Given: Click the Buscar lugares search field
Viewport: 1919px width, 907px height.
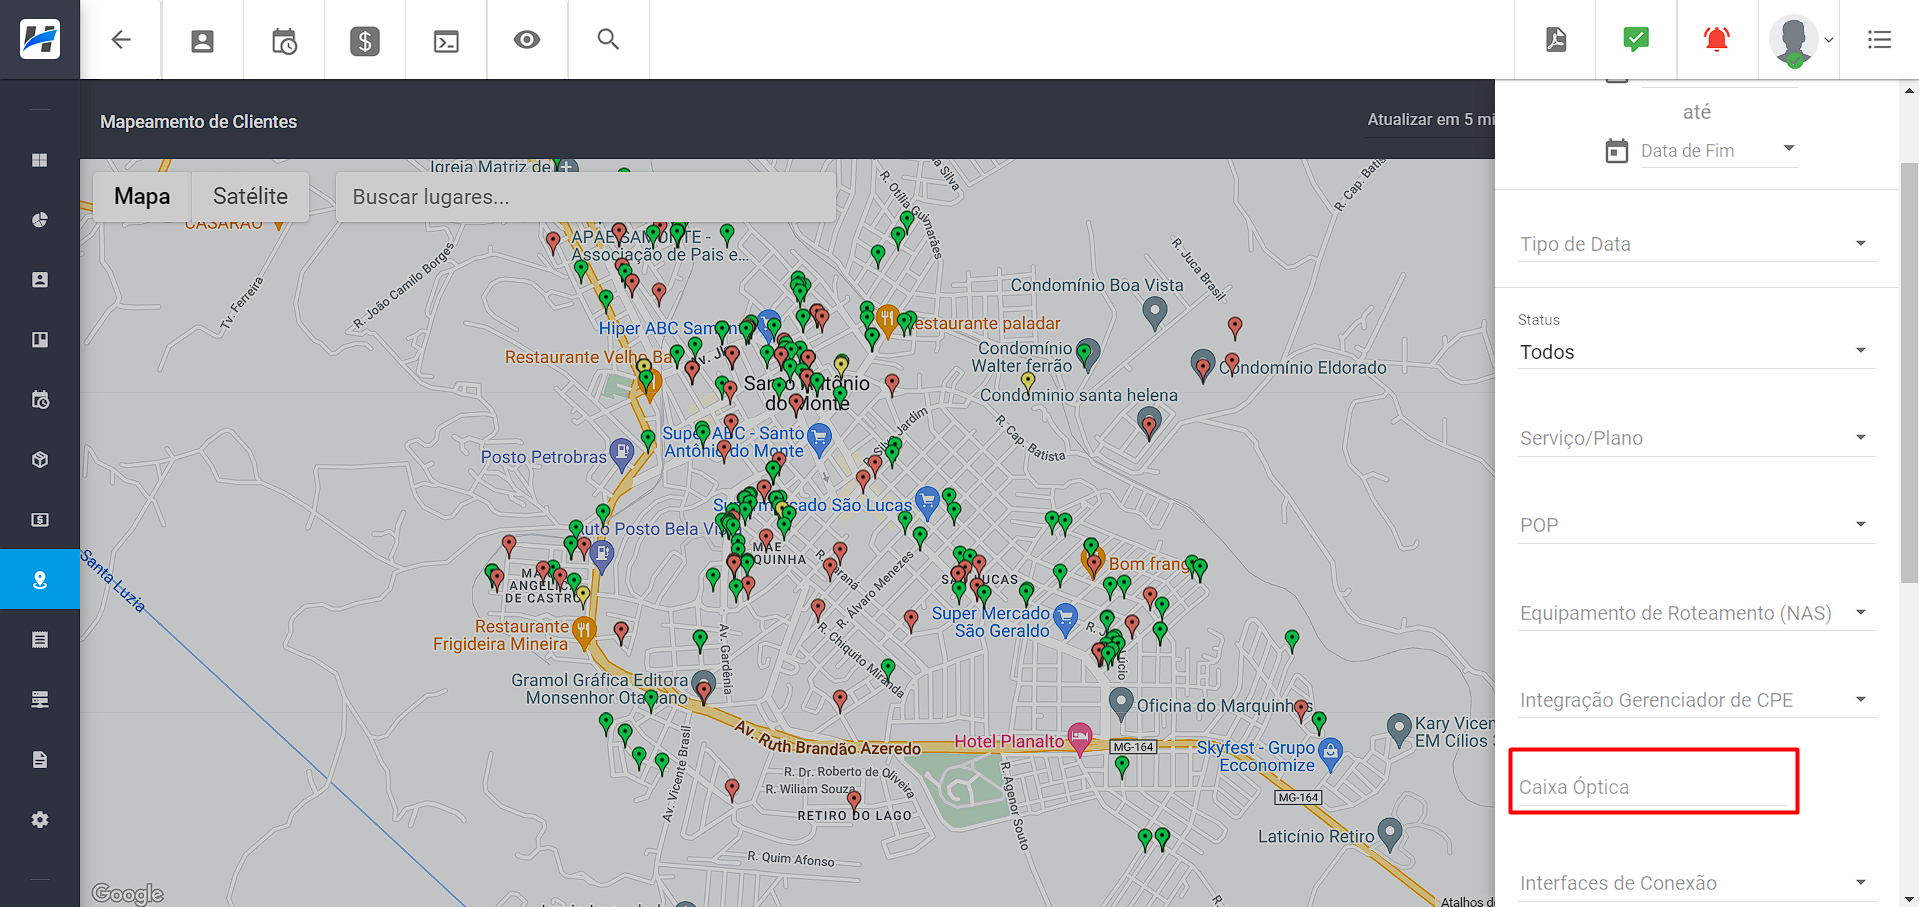Looking at the screenshot, I should [x=585, y=197].
